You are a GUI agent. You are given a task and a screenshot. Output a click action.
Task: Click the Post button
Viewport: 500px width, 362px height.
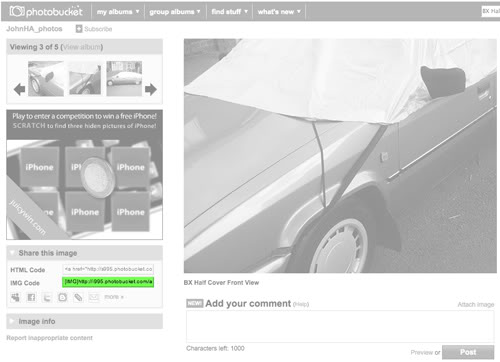468,352
